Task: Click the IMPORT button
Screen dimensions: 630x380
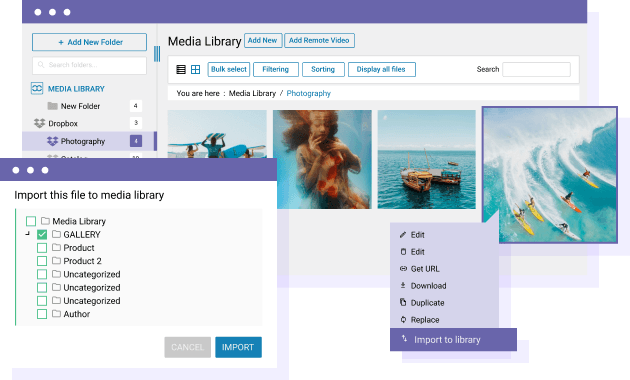Action: coord(238,347)
